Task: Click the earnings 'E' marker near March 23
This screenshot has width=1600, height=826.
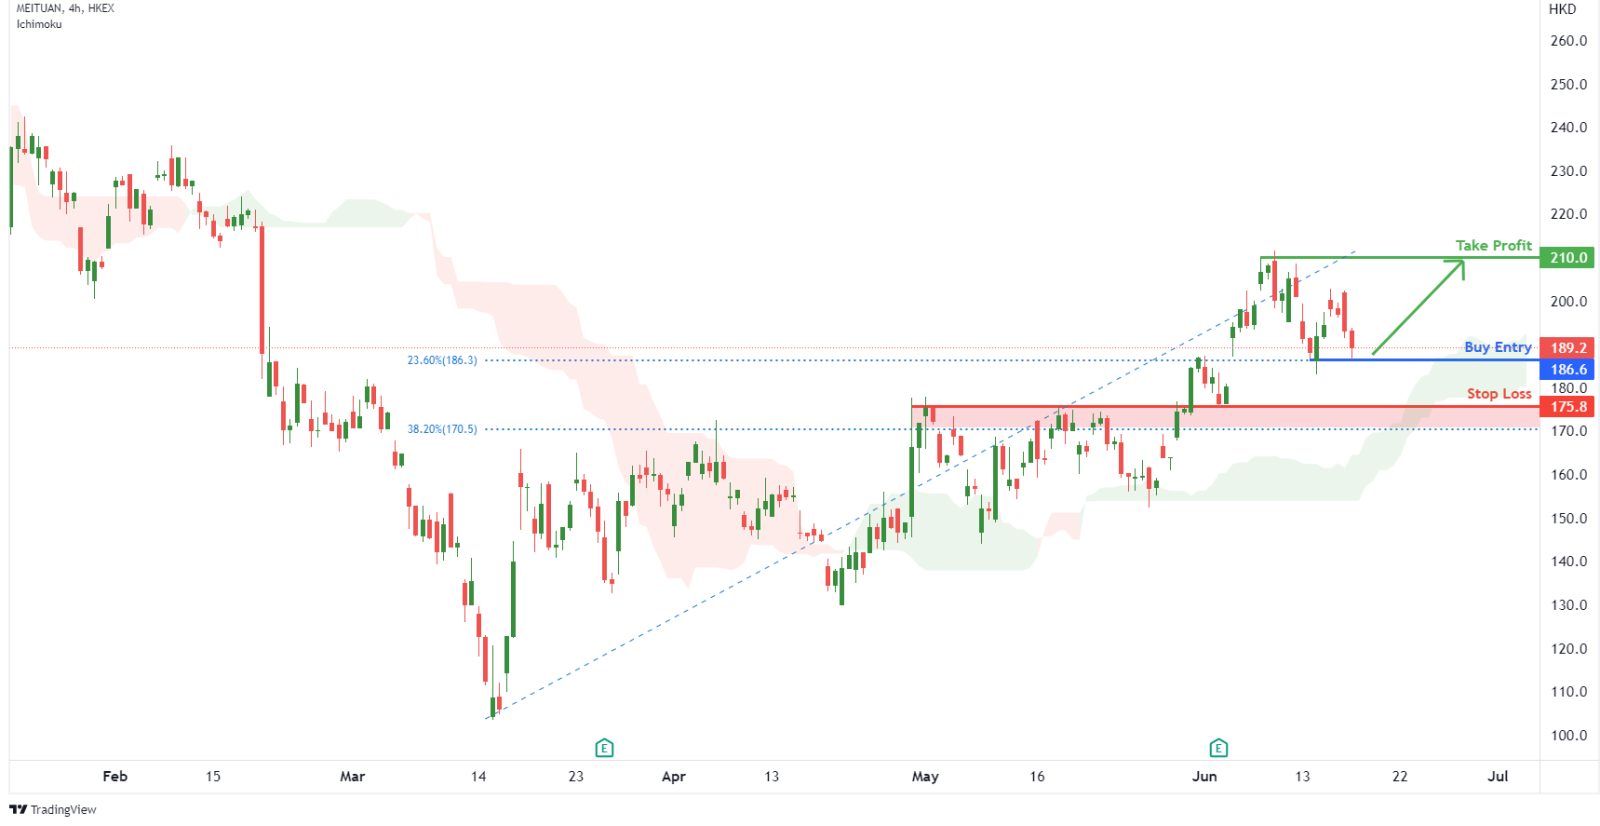Action: coord(604,748)
